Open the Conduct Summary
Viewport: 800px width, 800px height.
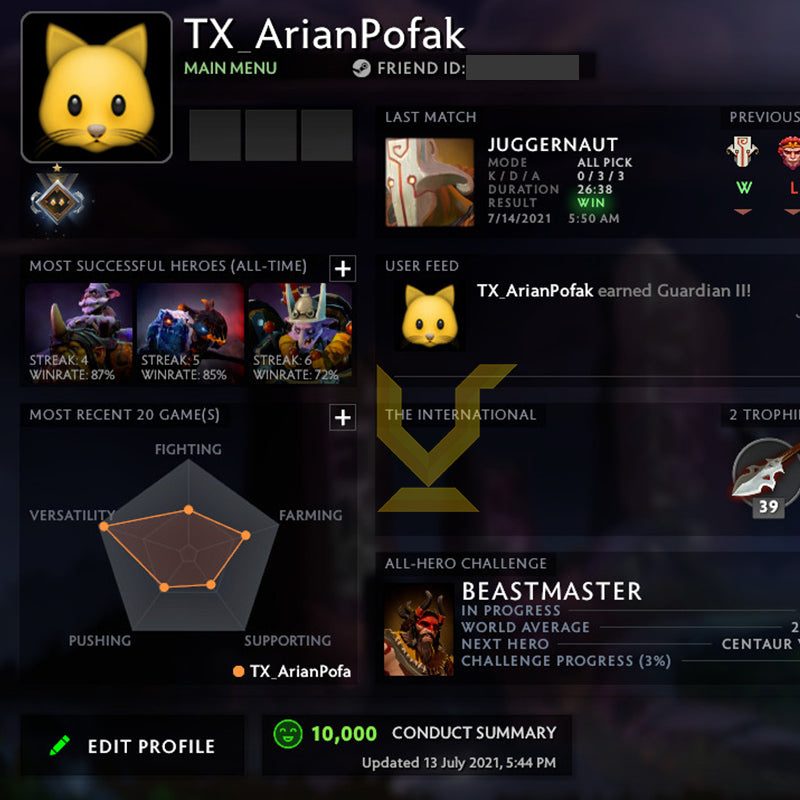[474, 733]
